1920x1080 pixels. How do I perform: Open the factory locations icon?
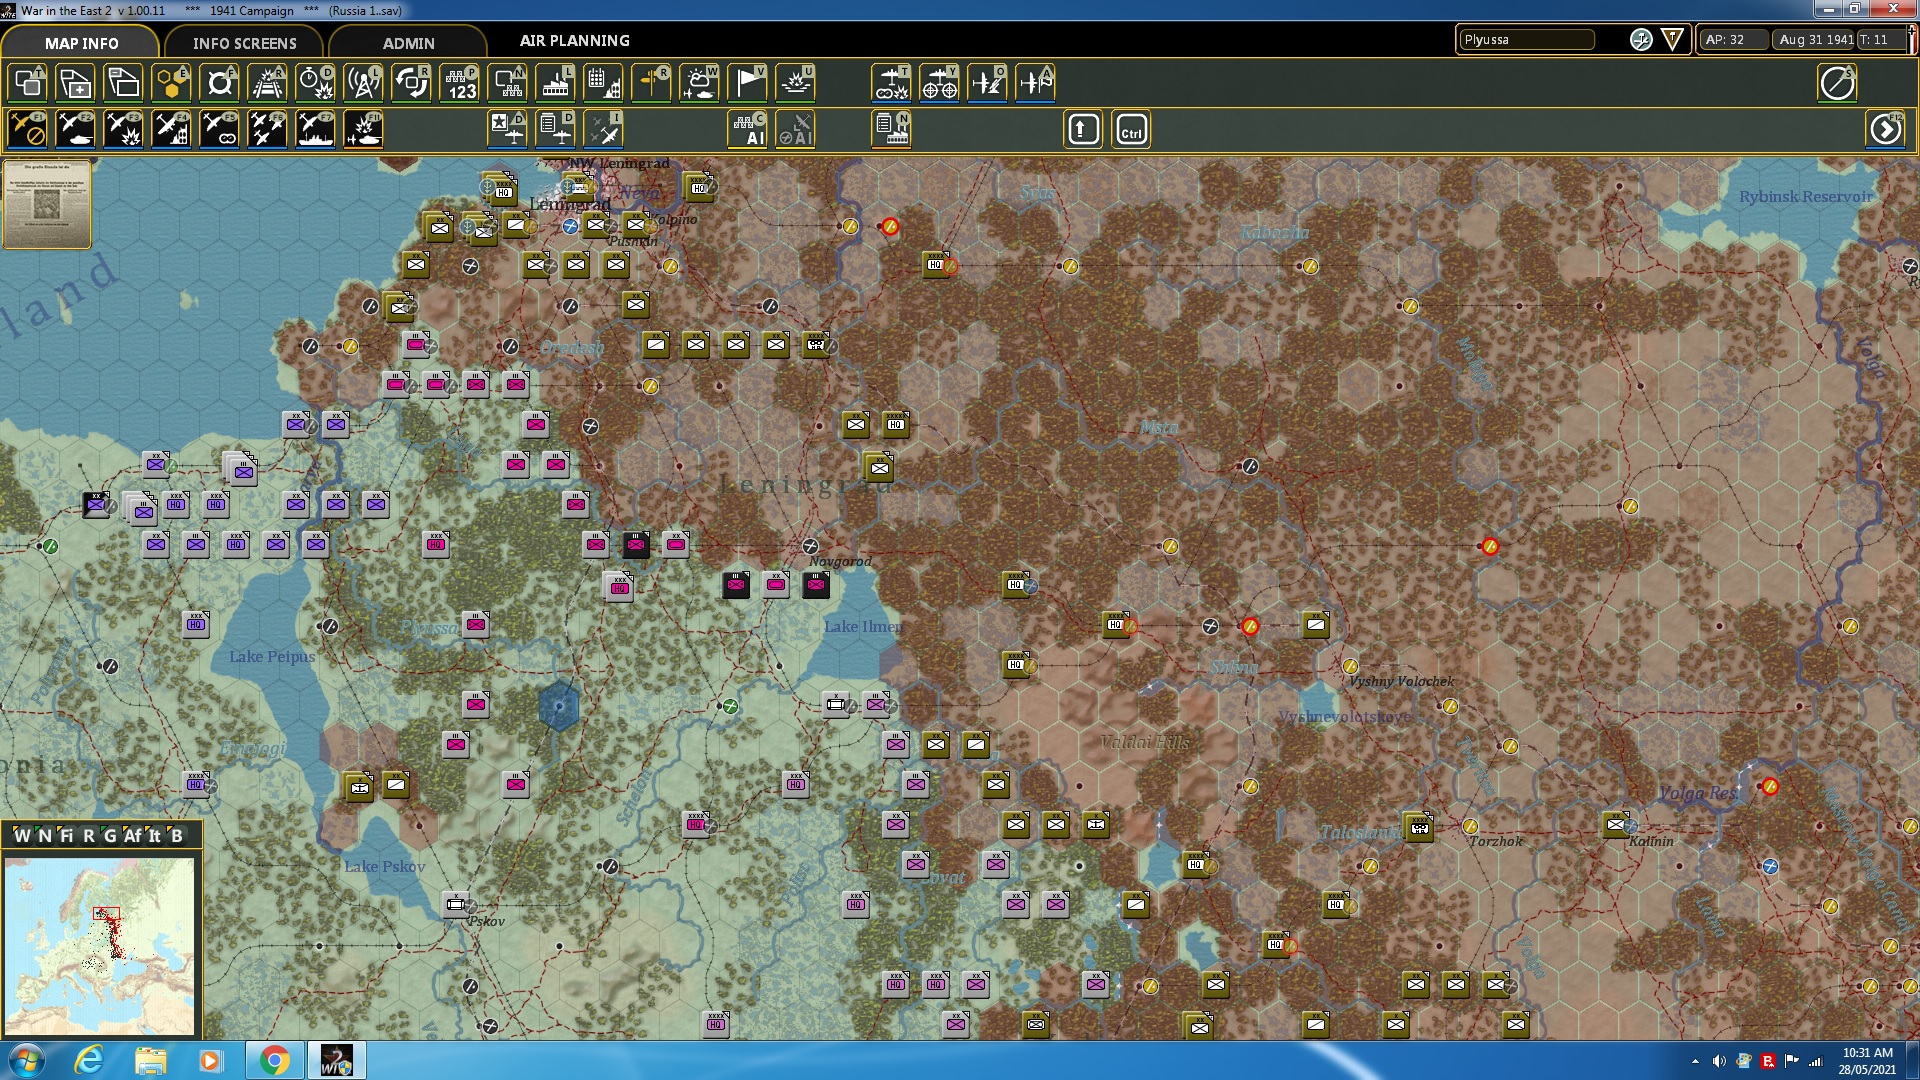click(x=555, y=83)
